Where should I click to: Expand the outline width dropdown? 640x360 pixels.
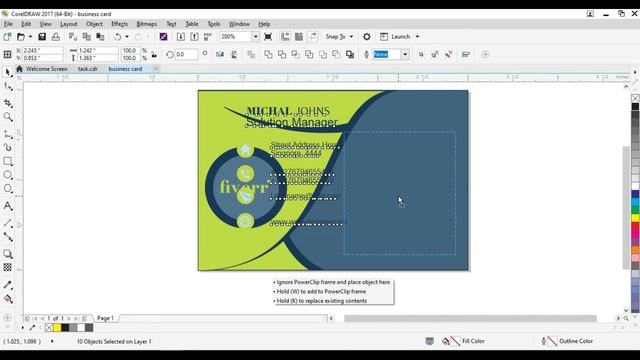(405, 54)
